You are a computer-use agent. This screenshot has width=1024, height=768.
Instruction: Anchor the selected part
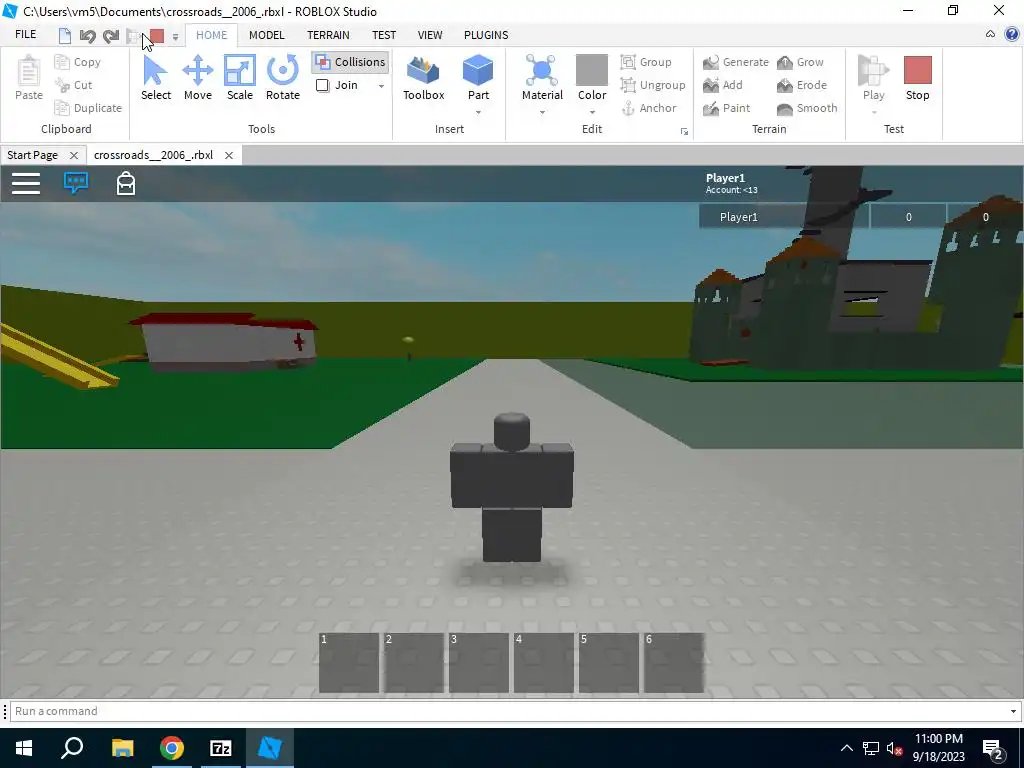tap(648, 108)
